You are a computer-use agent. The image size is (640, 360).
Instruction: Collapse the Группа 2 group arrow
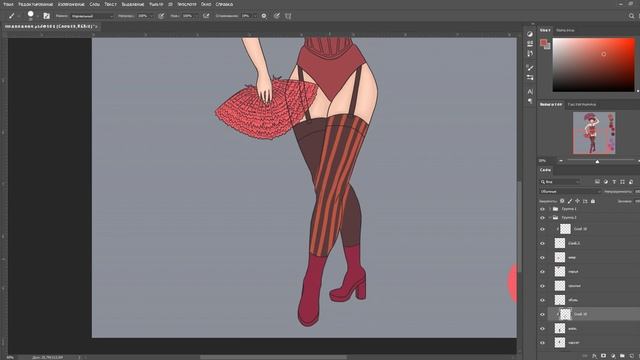(x=550, y=218)
